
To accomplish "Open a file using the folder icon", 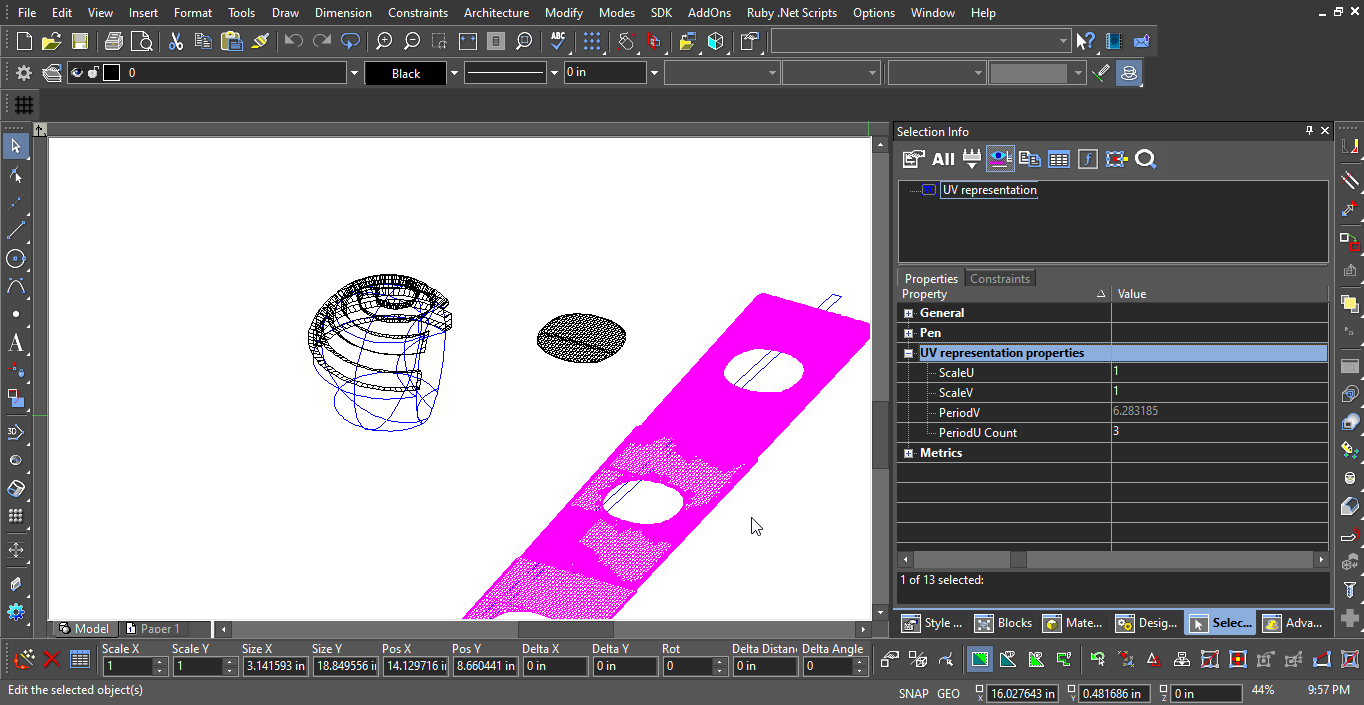I will [x=52, y=41].
